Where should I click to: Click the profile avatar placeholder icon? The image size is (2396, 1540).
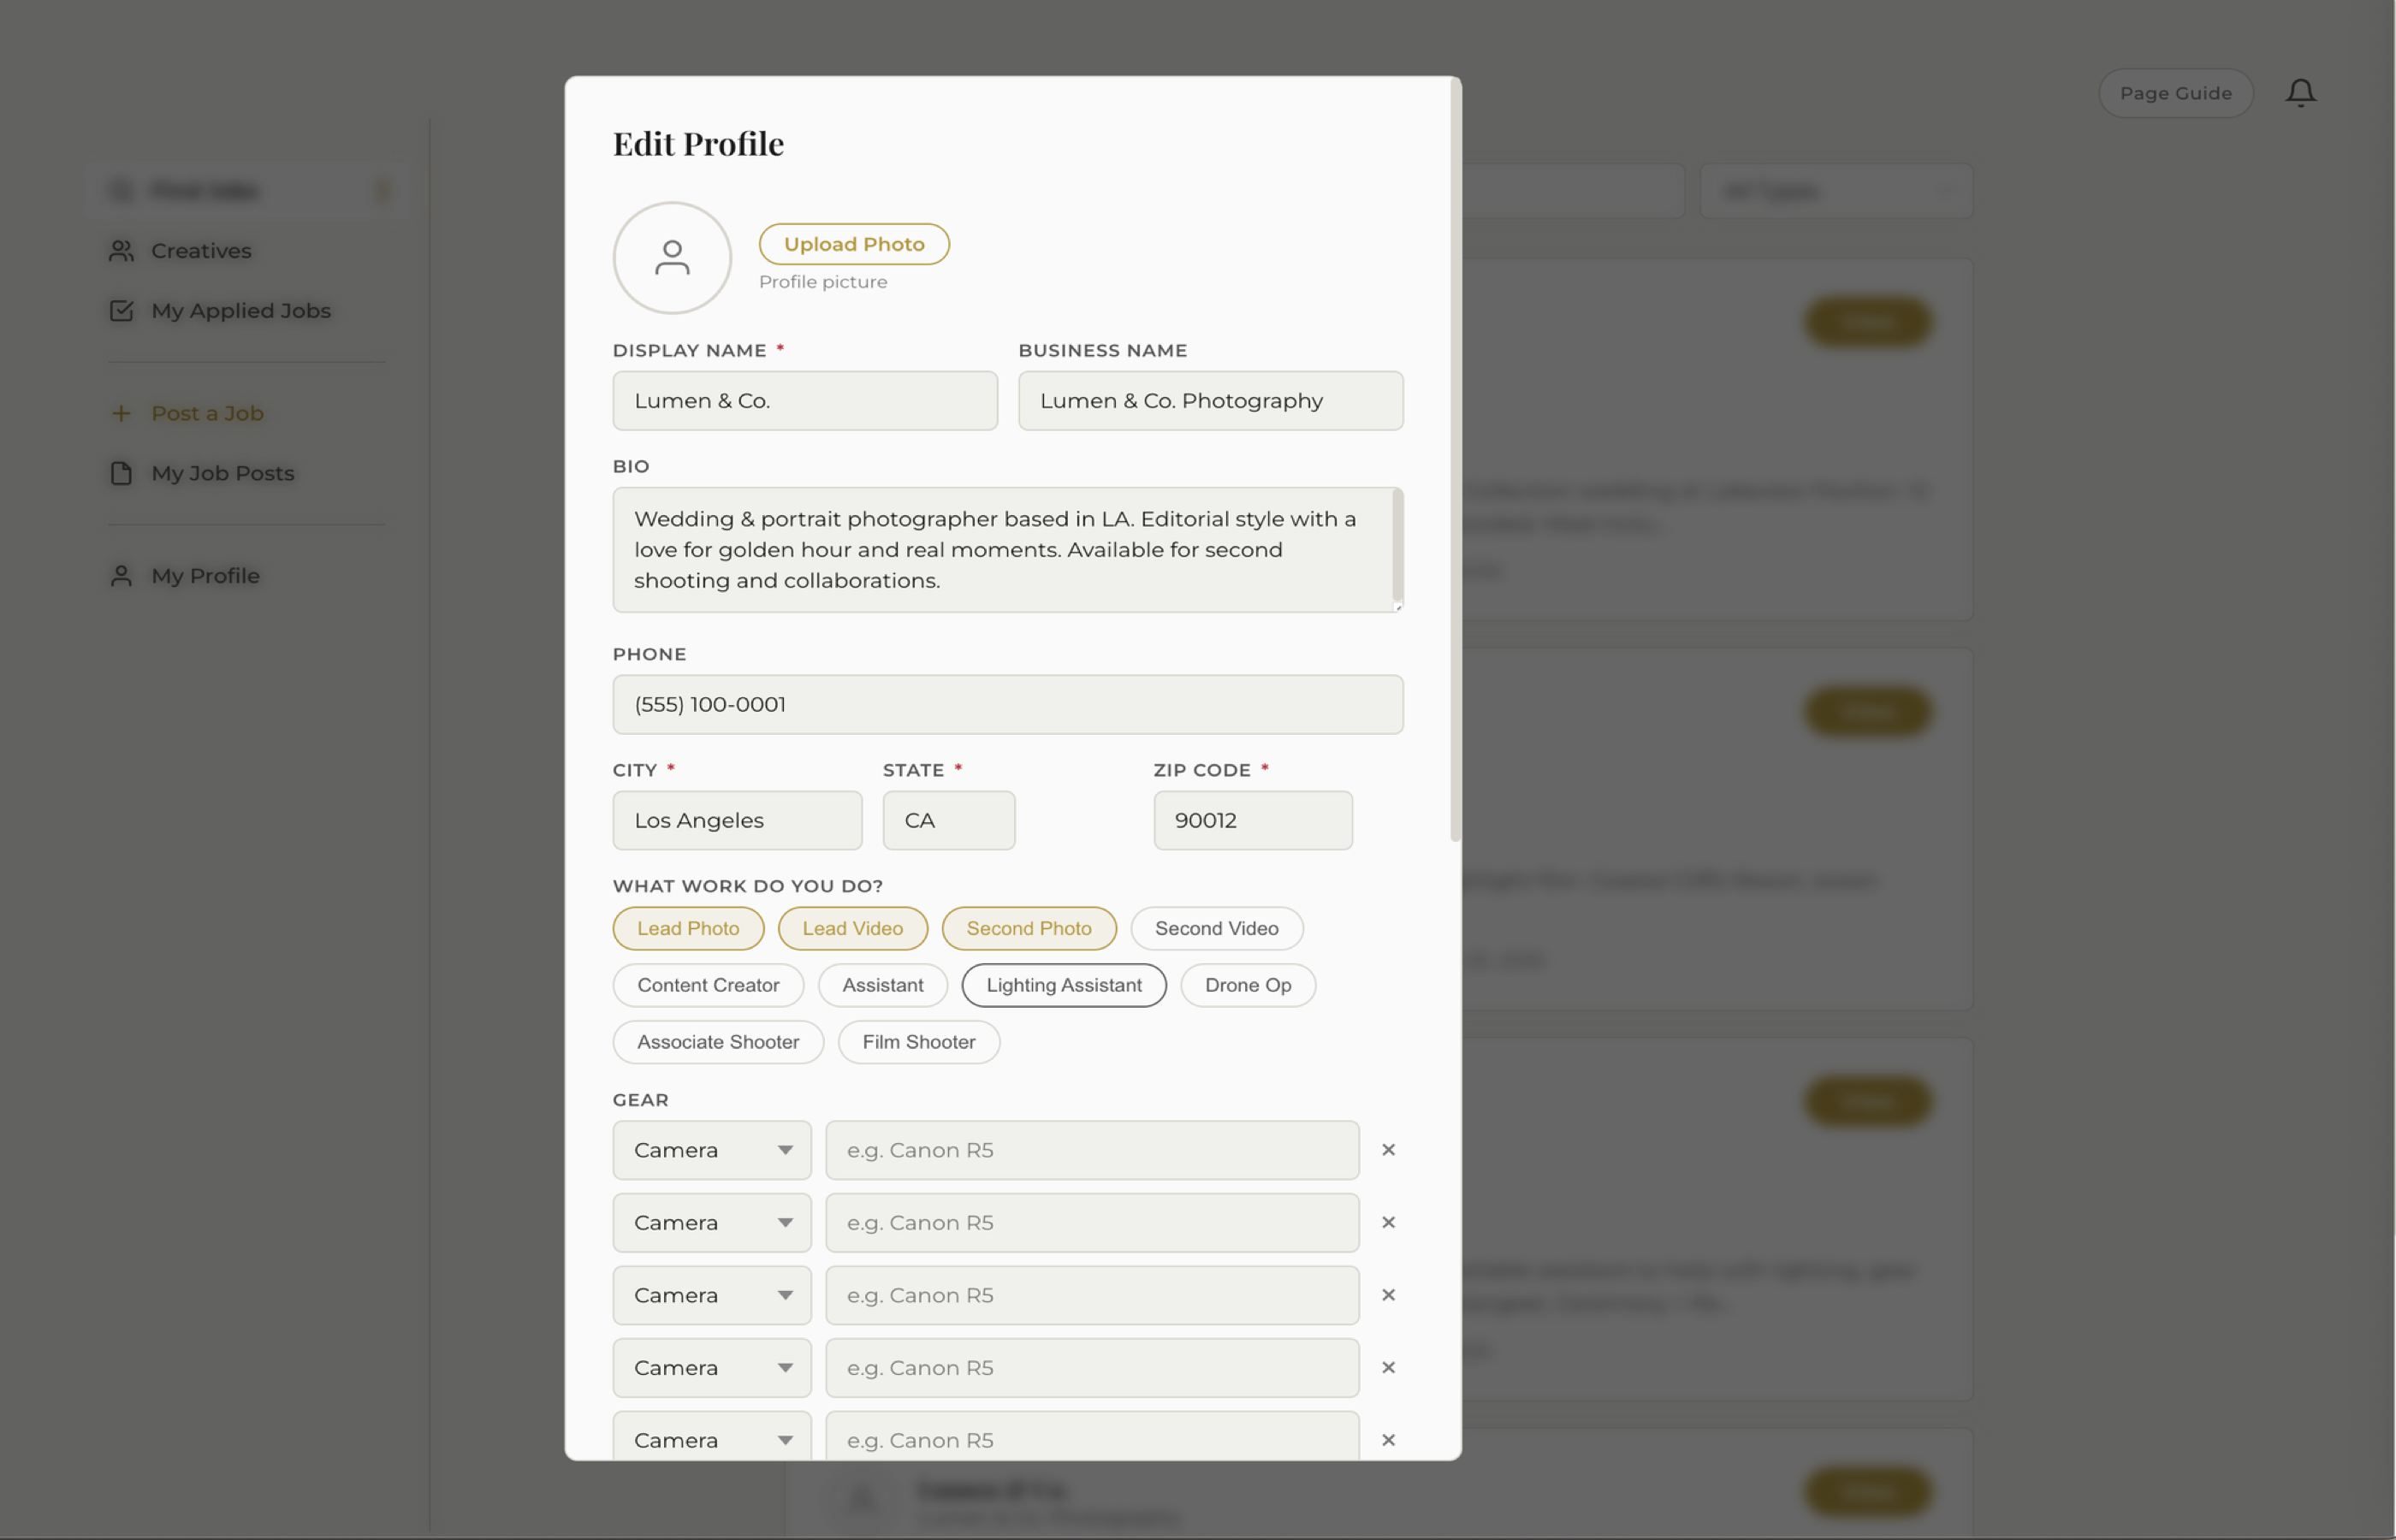(672, 258)
